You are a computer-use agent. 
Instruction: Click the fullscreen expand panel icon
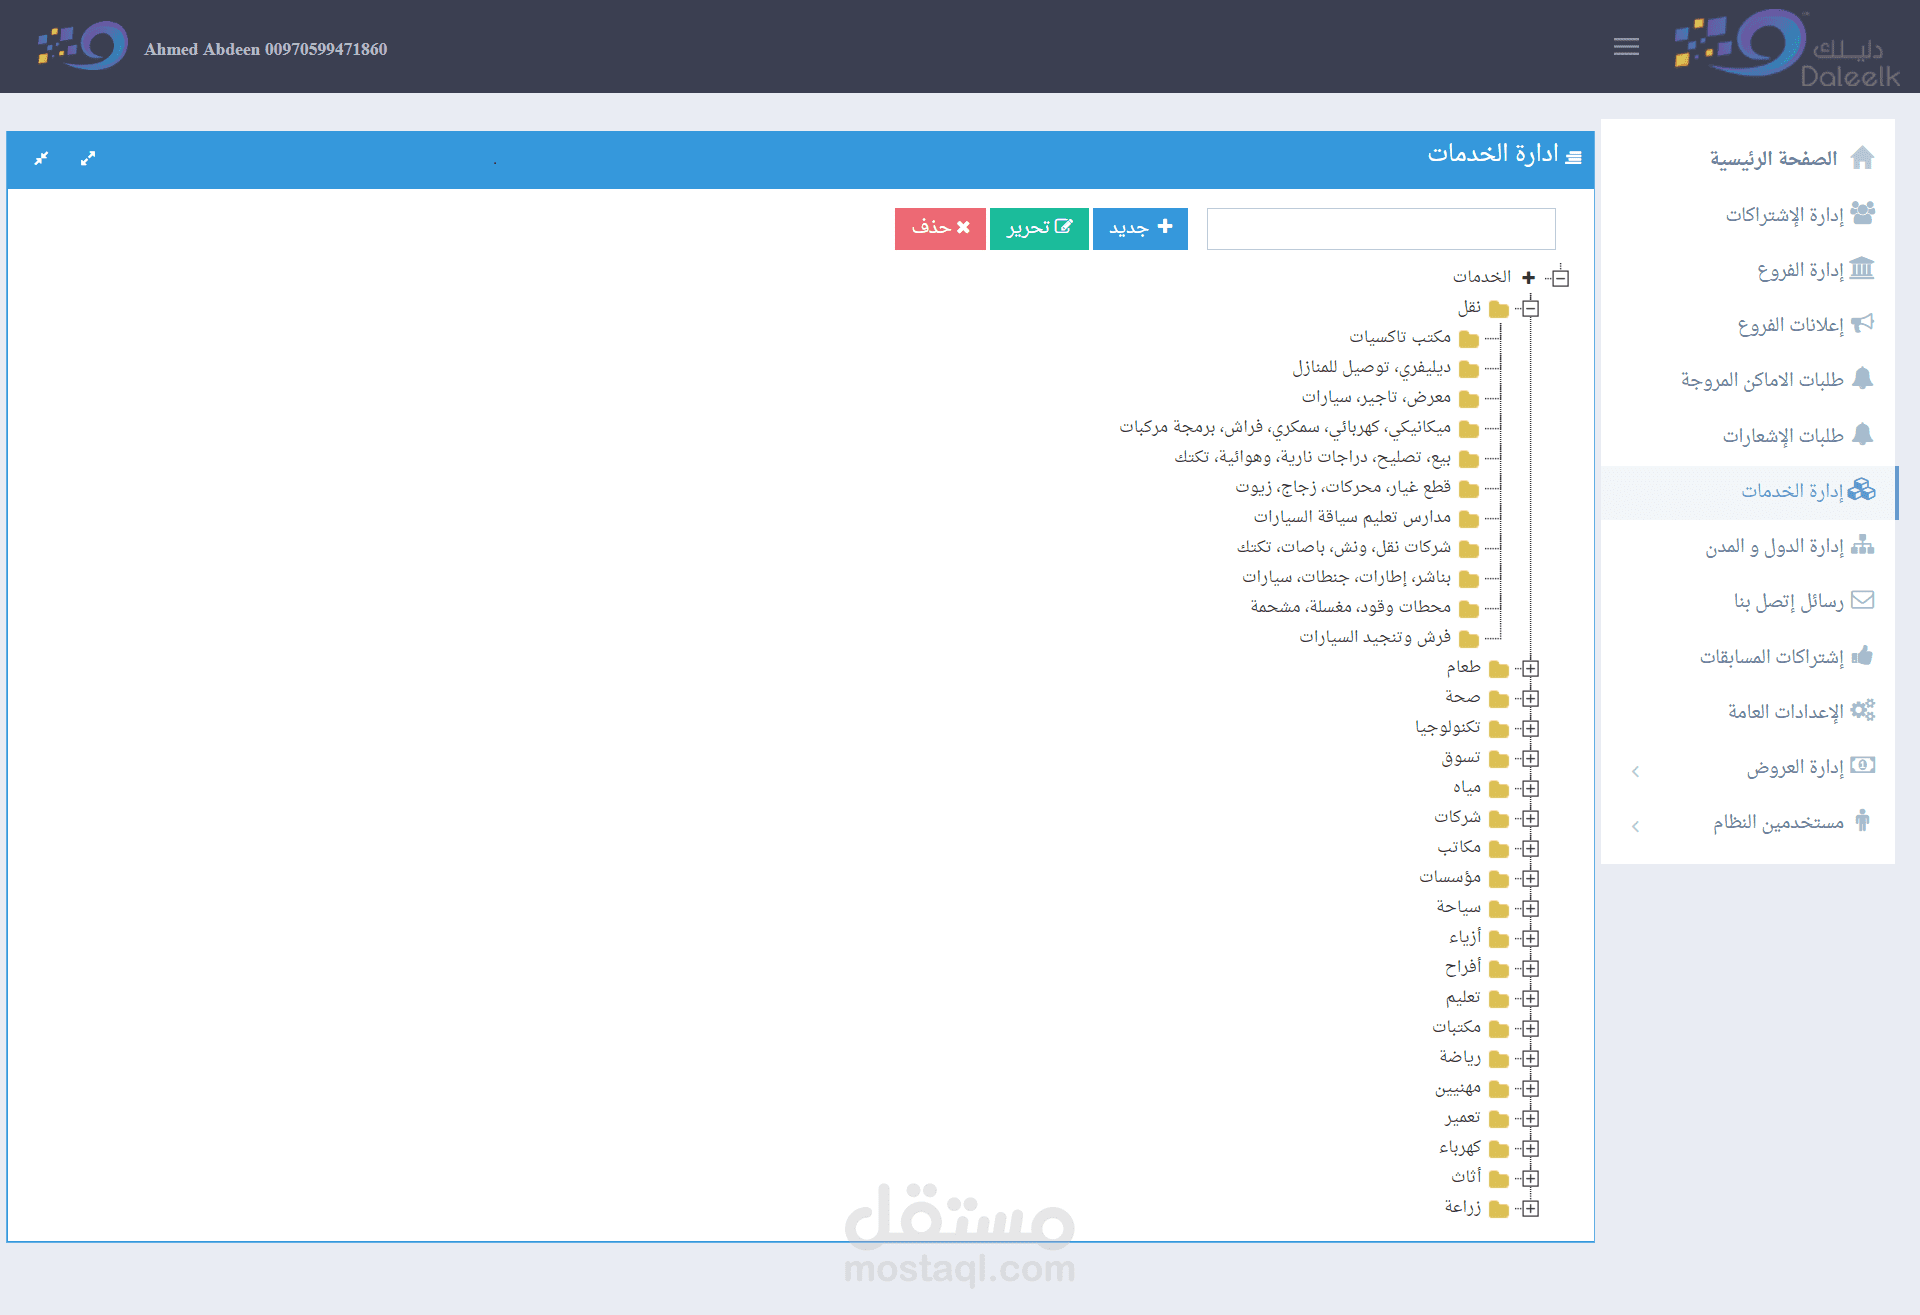[x=88, y=158]
